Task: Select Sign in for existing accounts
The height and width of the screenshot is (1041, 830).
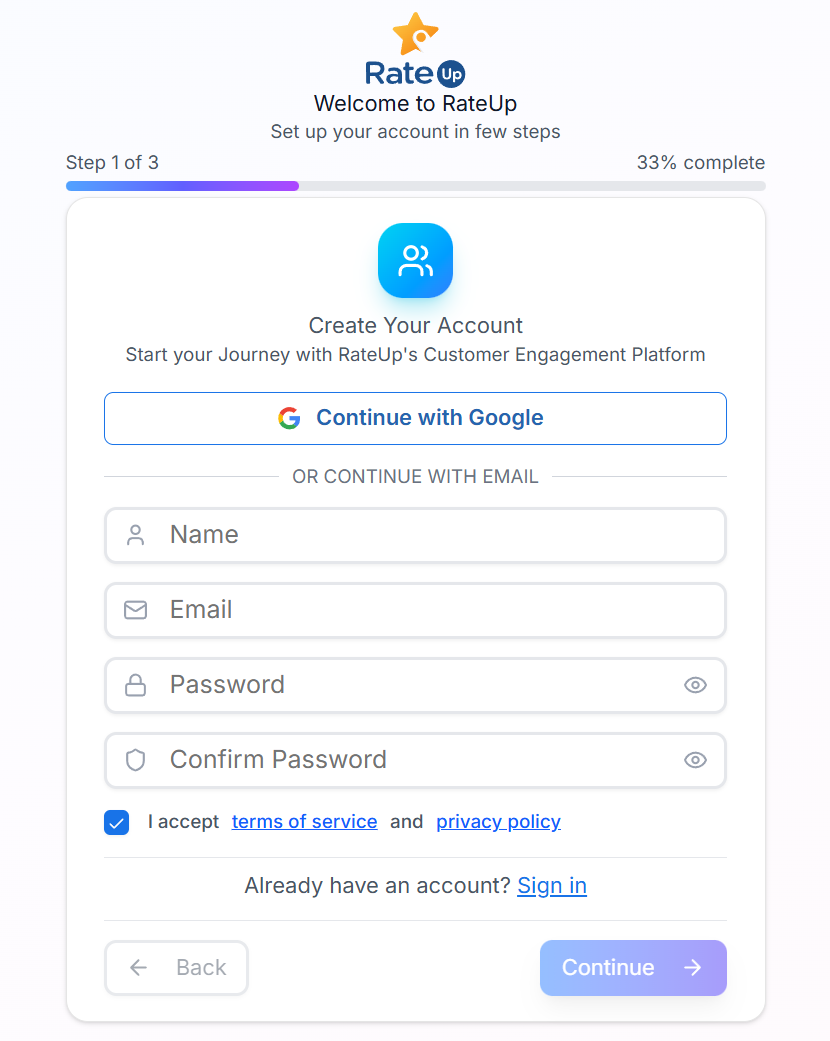Action: click(x=551, y=885)
